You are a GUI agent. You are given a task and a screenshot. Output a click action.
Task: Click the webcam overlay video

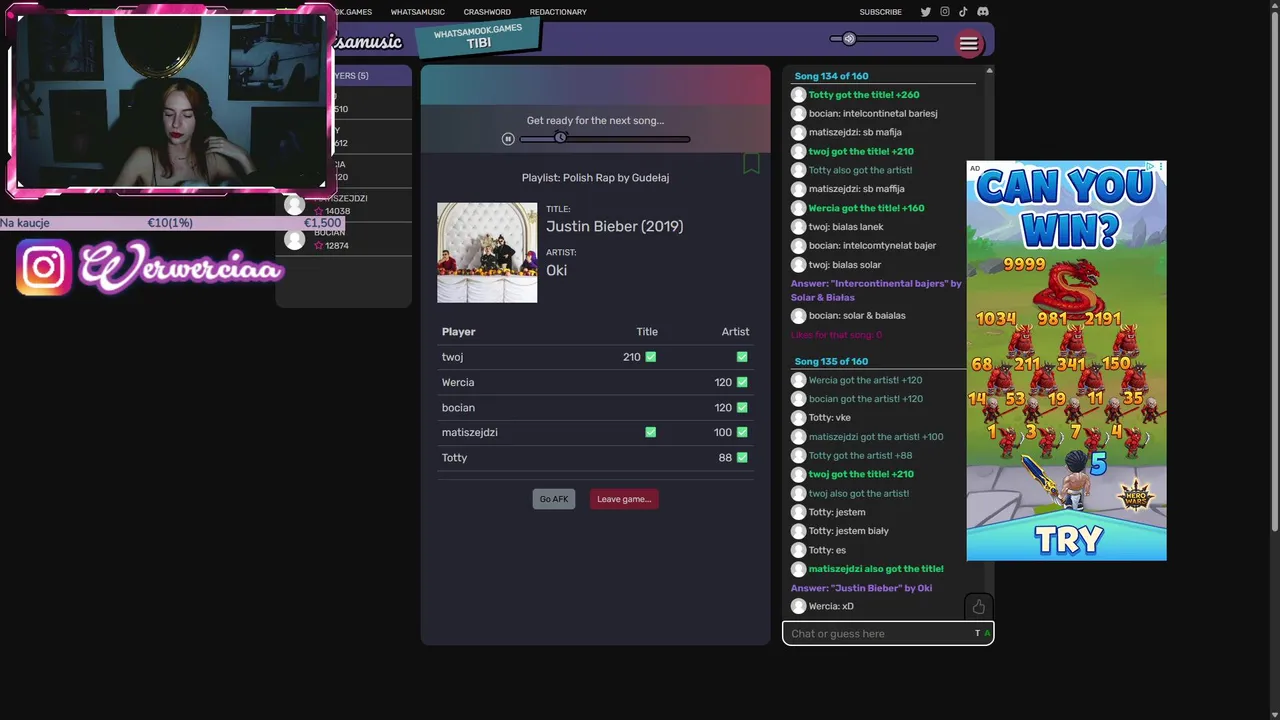pyautogui.click(x=171, y=102)
